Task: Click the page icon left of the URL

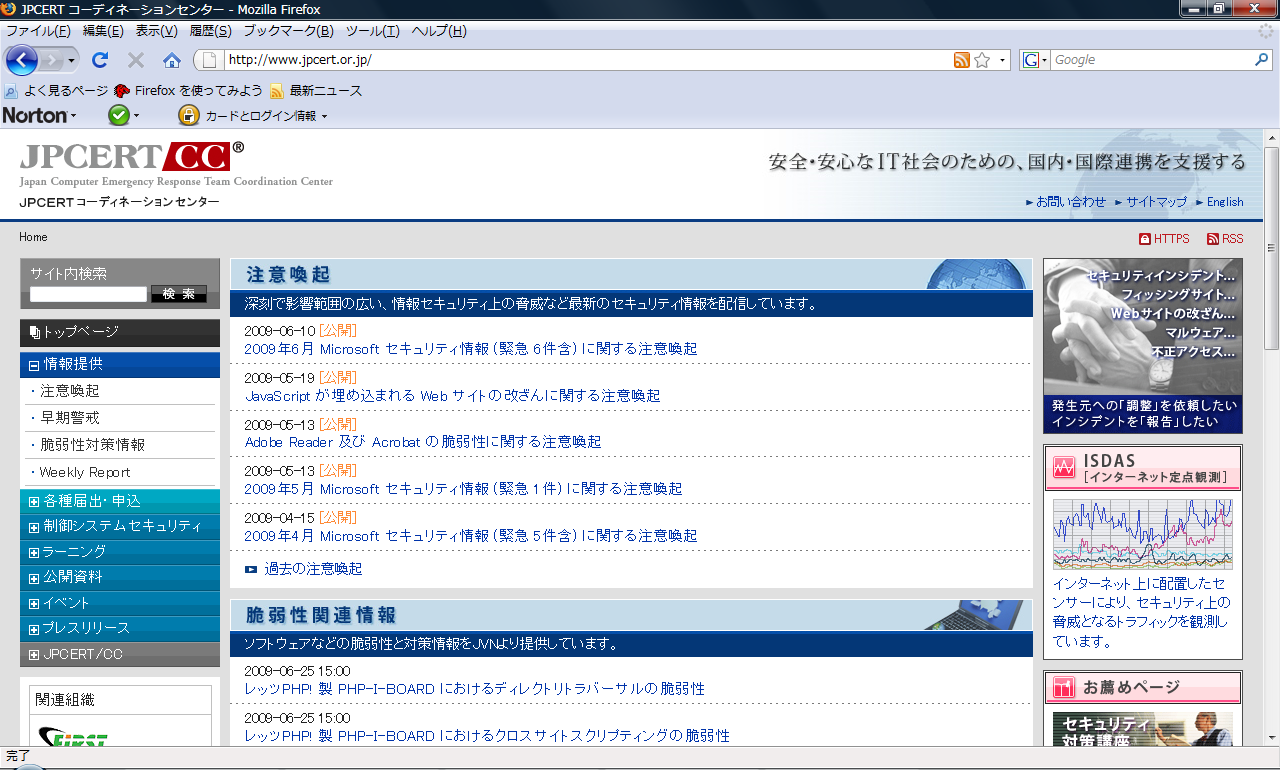Action: [210, 60]
